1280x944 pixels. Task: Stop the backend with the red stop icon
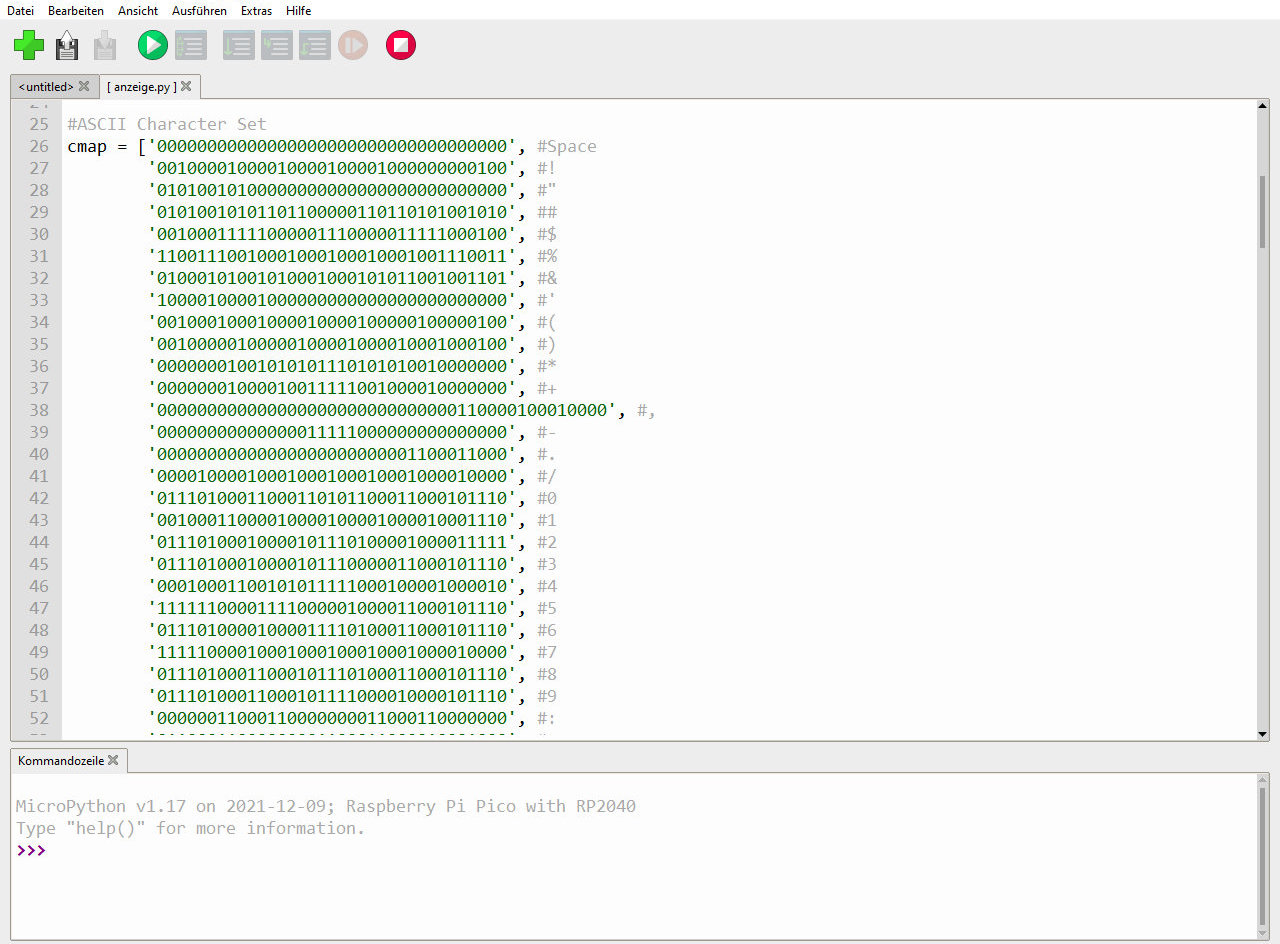(x=401, y=45)
